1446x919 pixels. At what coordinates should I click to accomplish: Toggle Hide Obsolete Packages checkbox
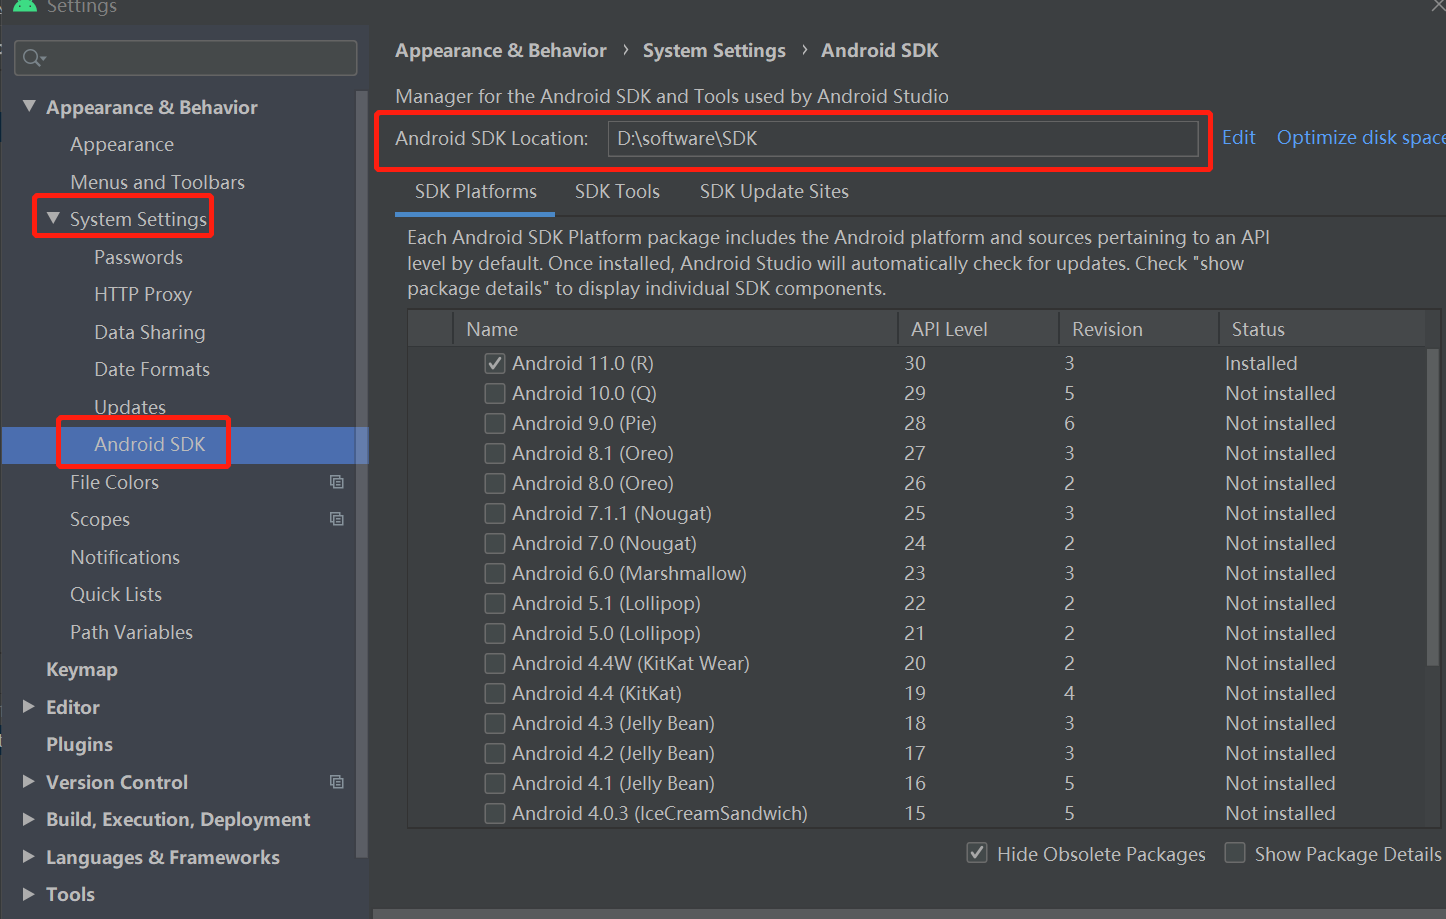tap(977, 853)
